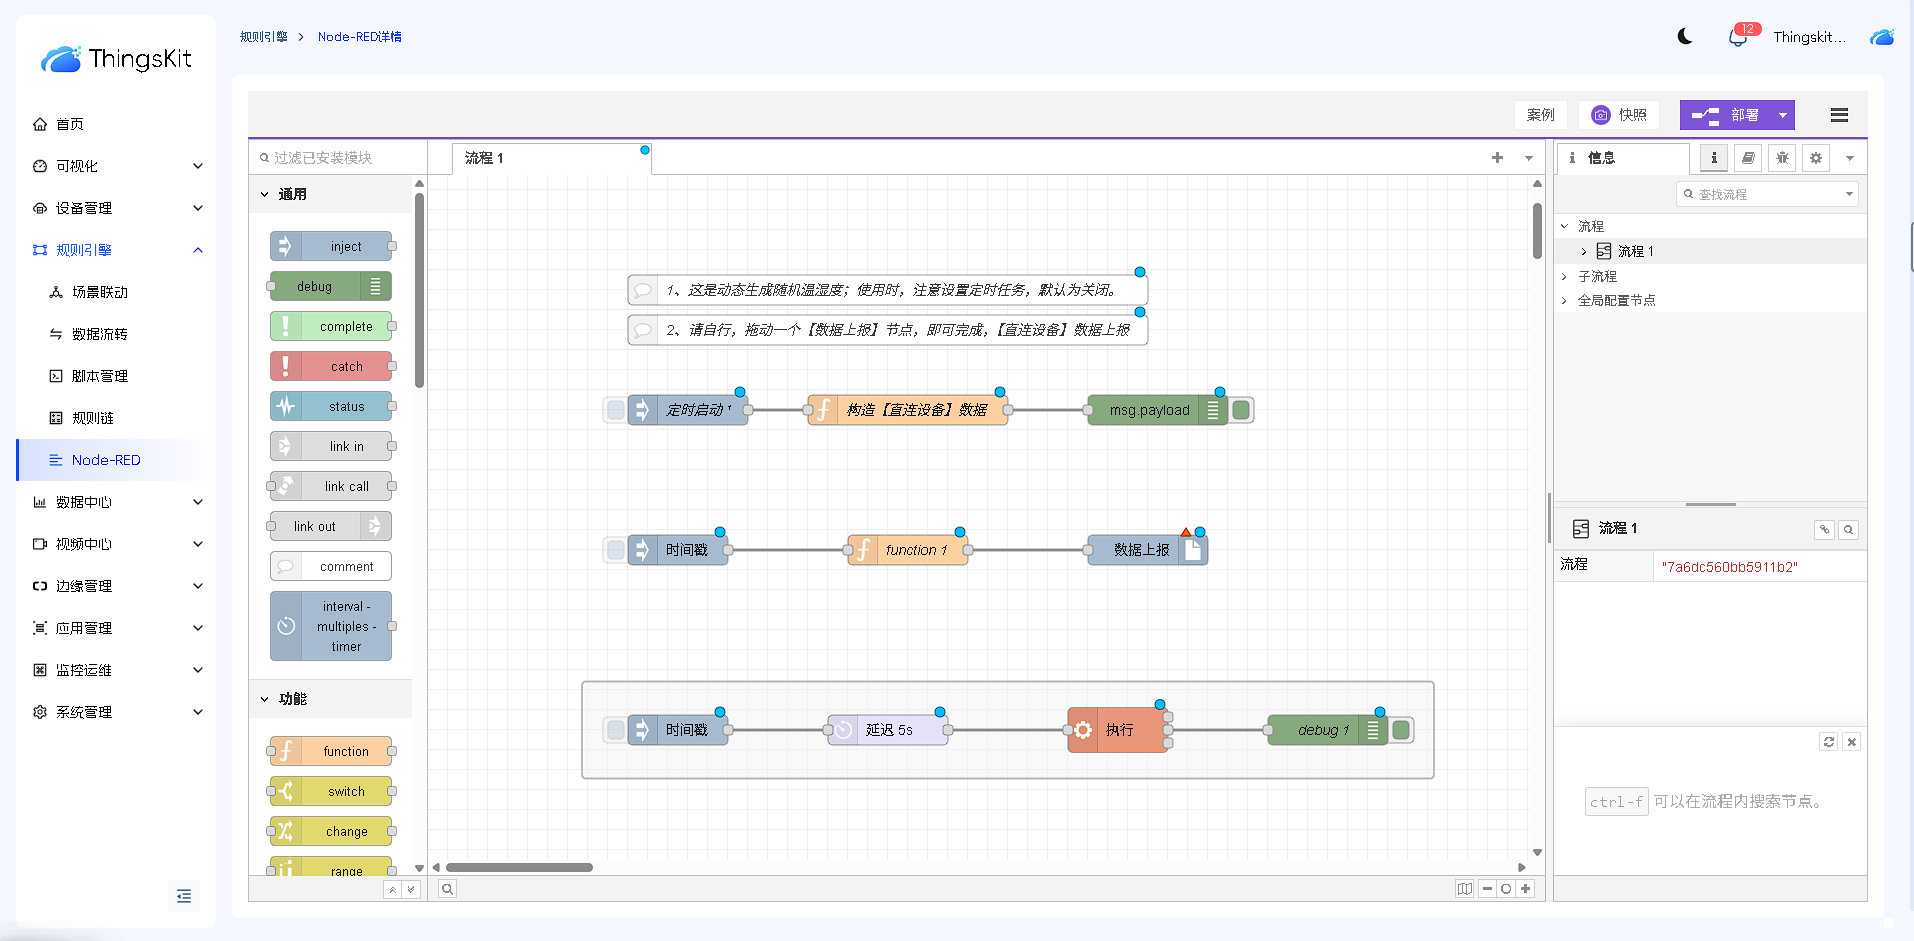Toggle the navigator map icon
Screen dimensions: 1914x941
pos(1464,889)
